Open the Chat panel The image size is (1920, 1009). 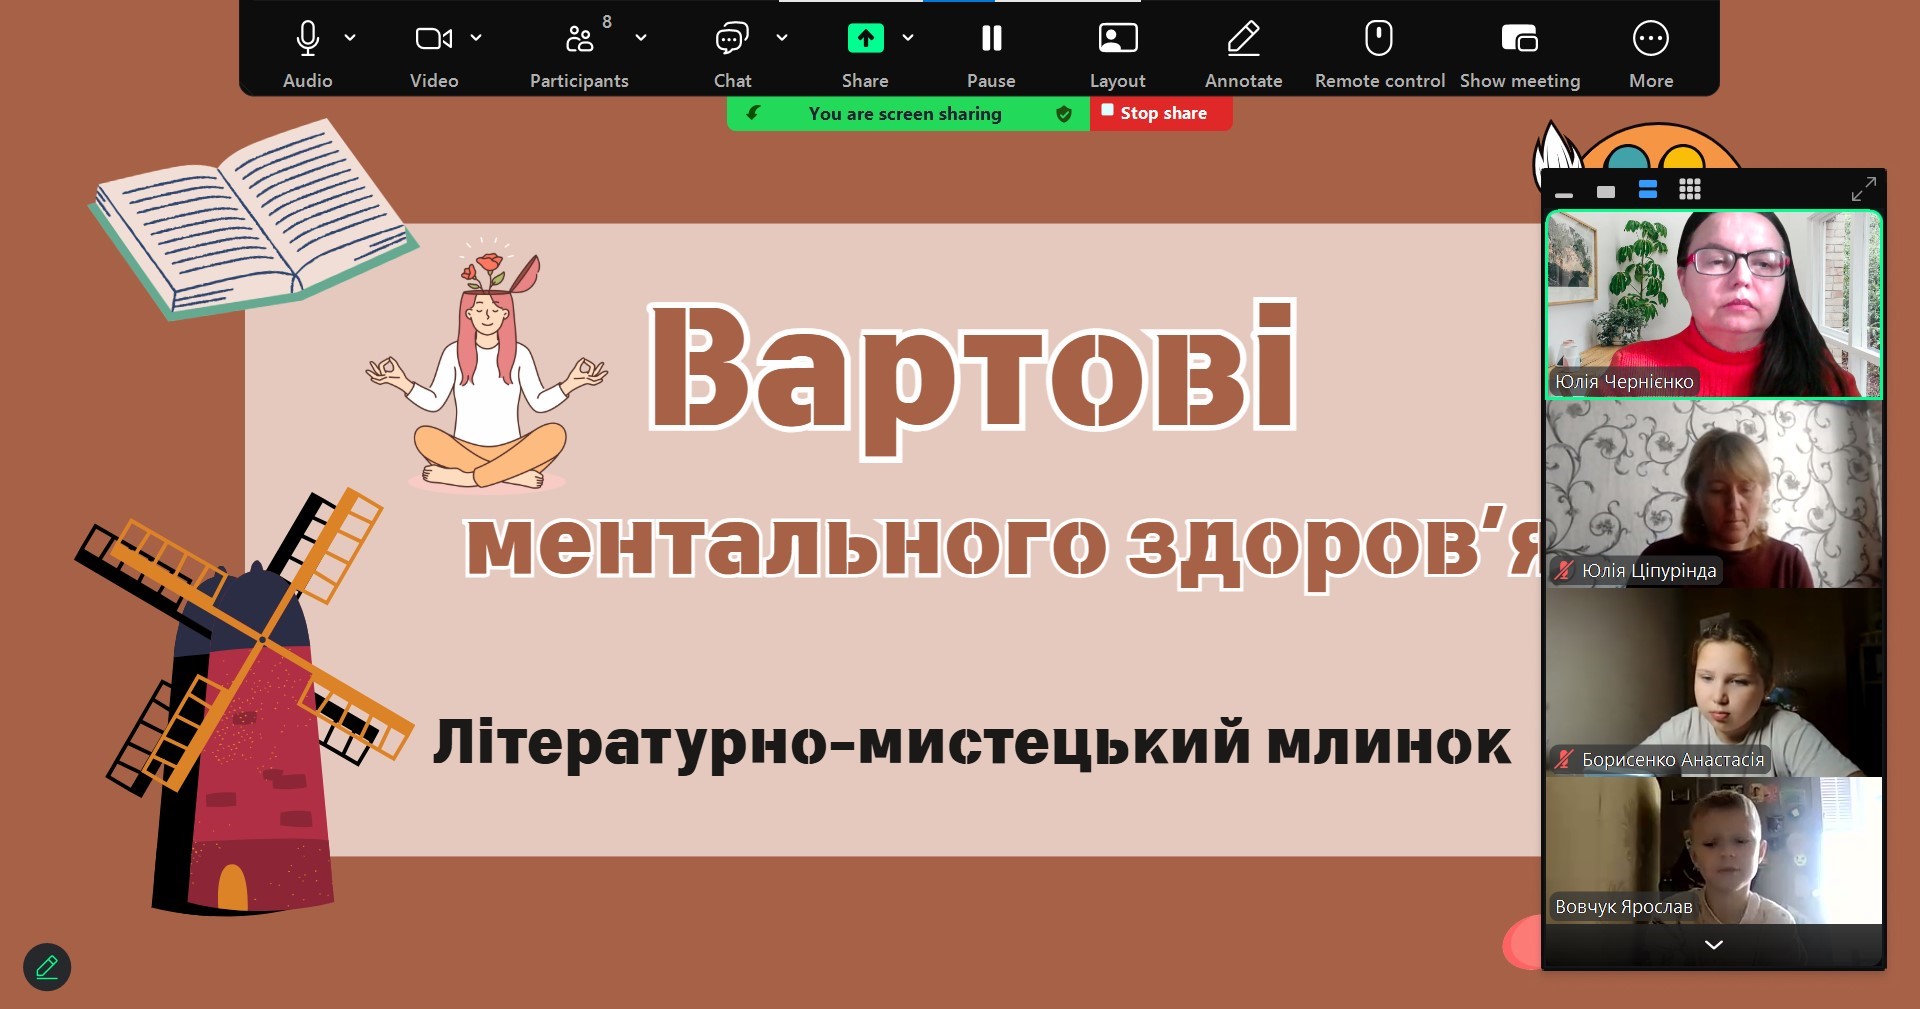(732, 39)
